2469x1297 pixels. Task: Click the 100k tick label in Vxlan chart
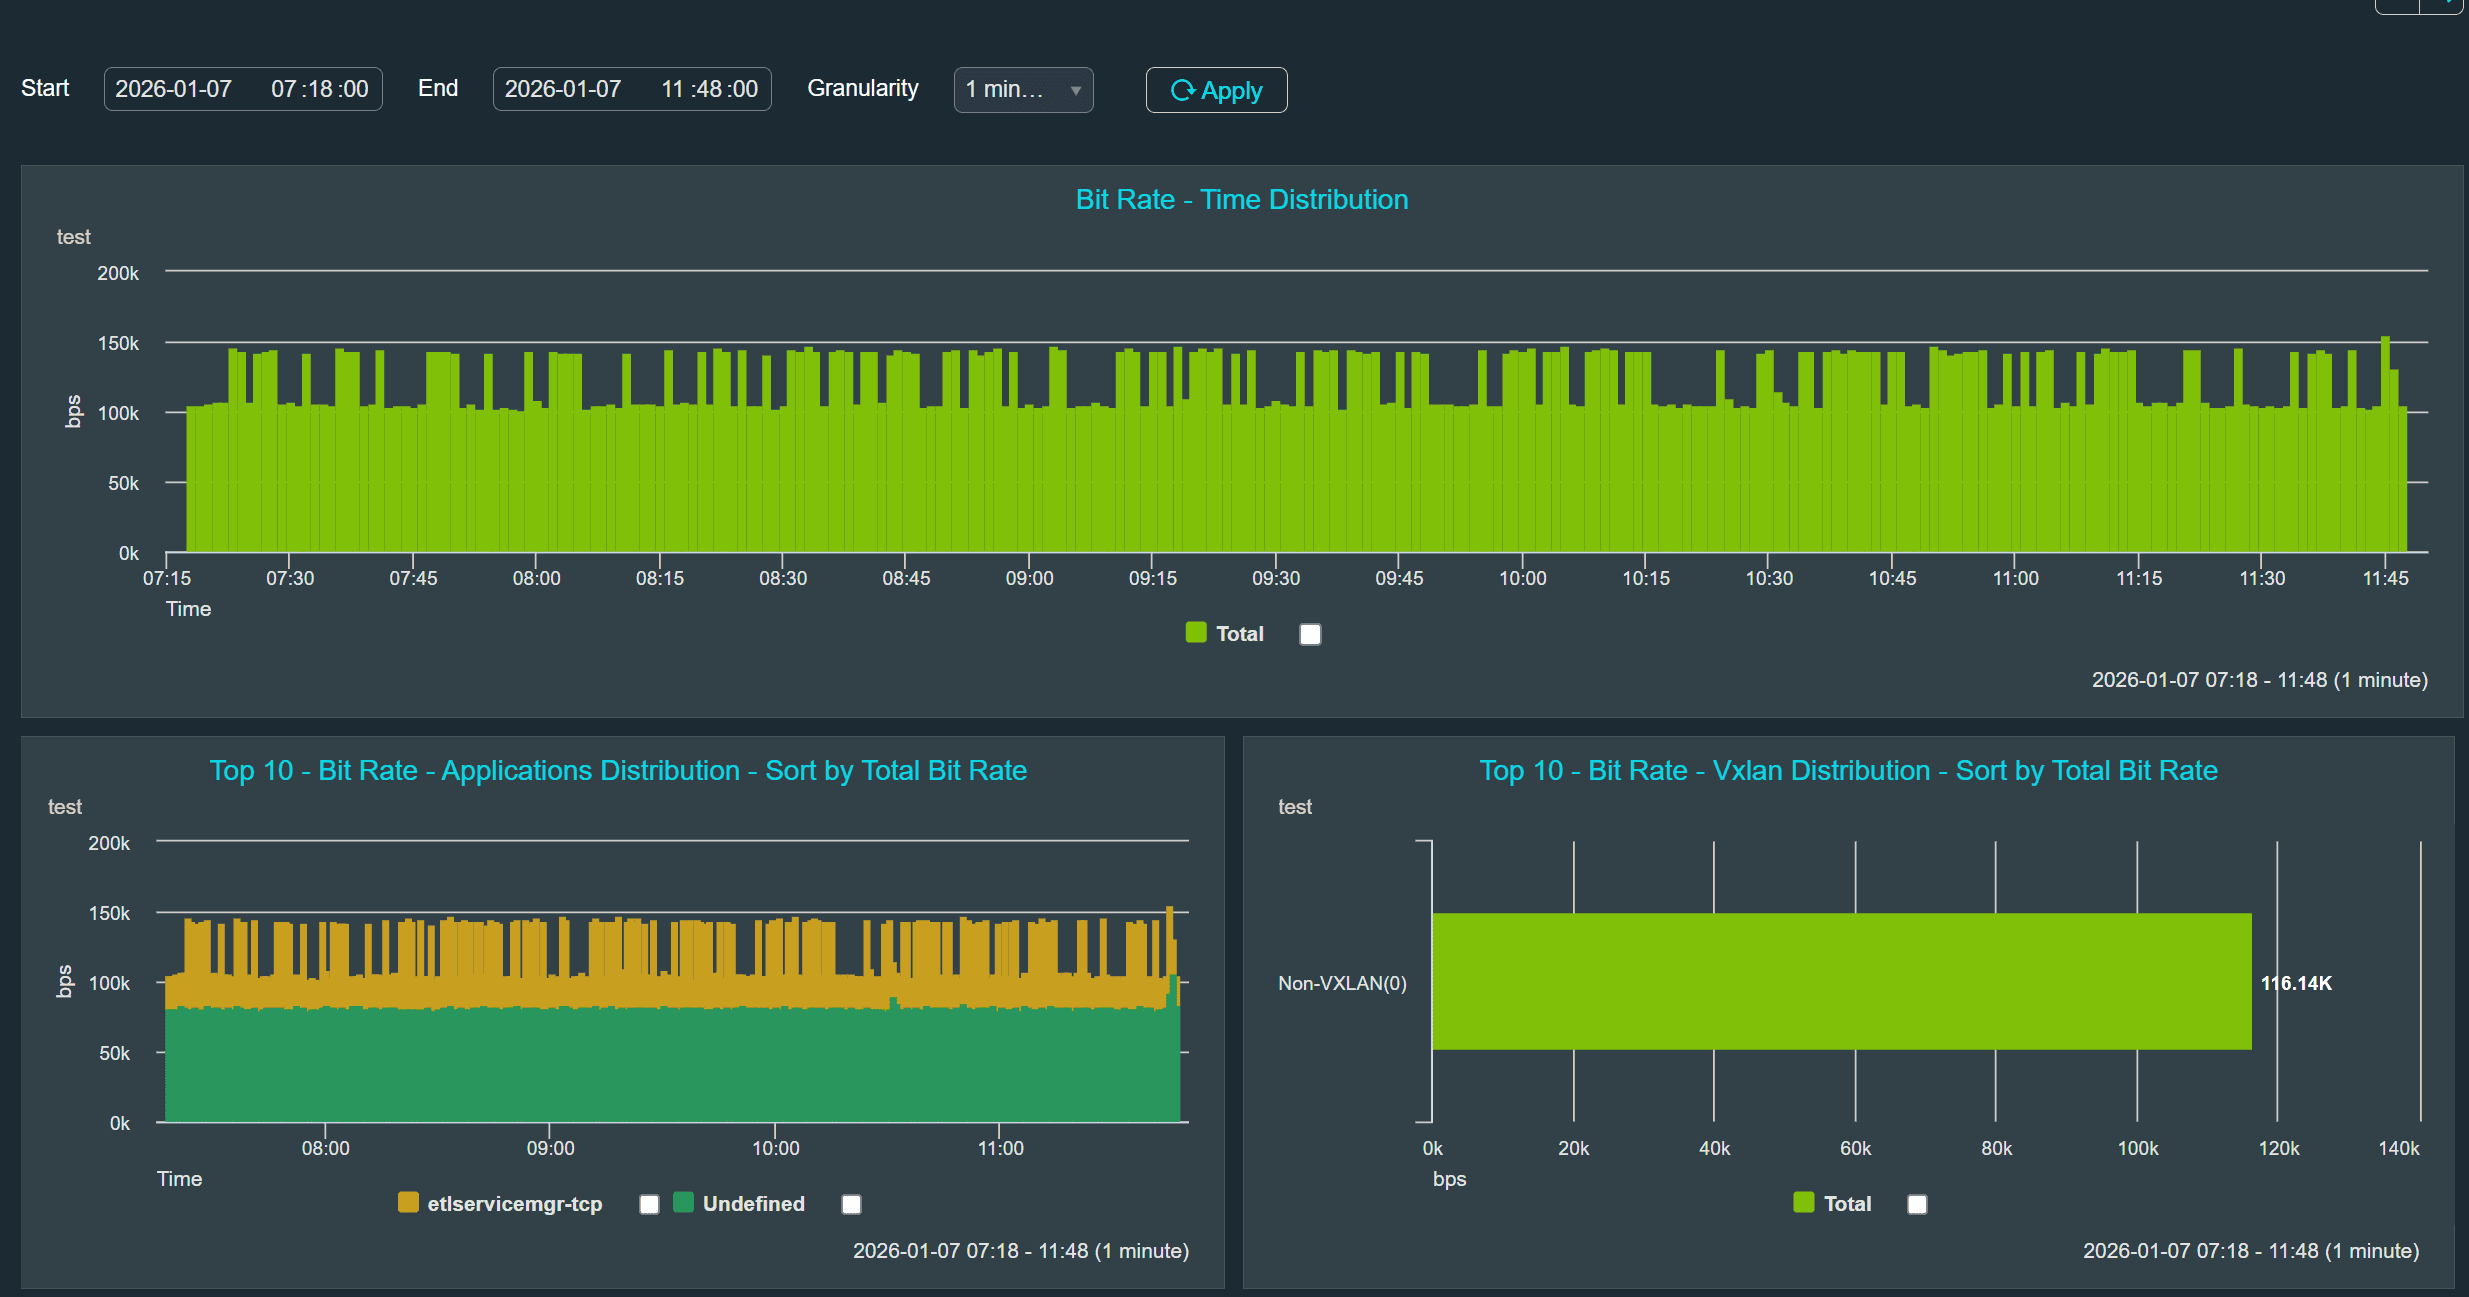[2137, 1148]
